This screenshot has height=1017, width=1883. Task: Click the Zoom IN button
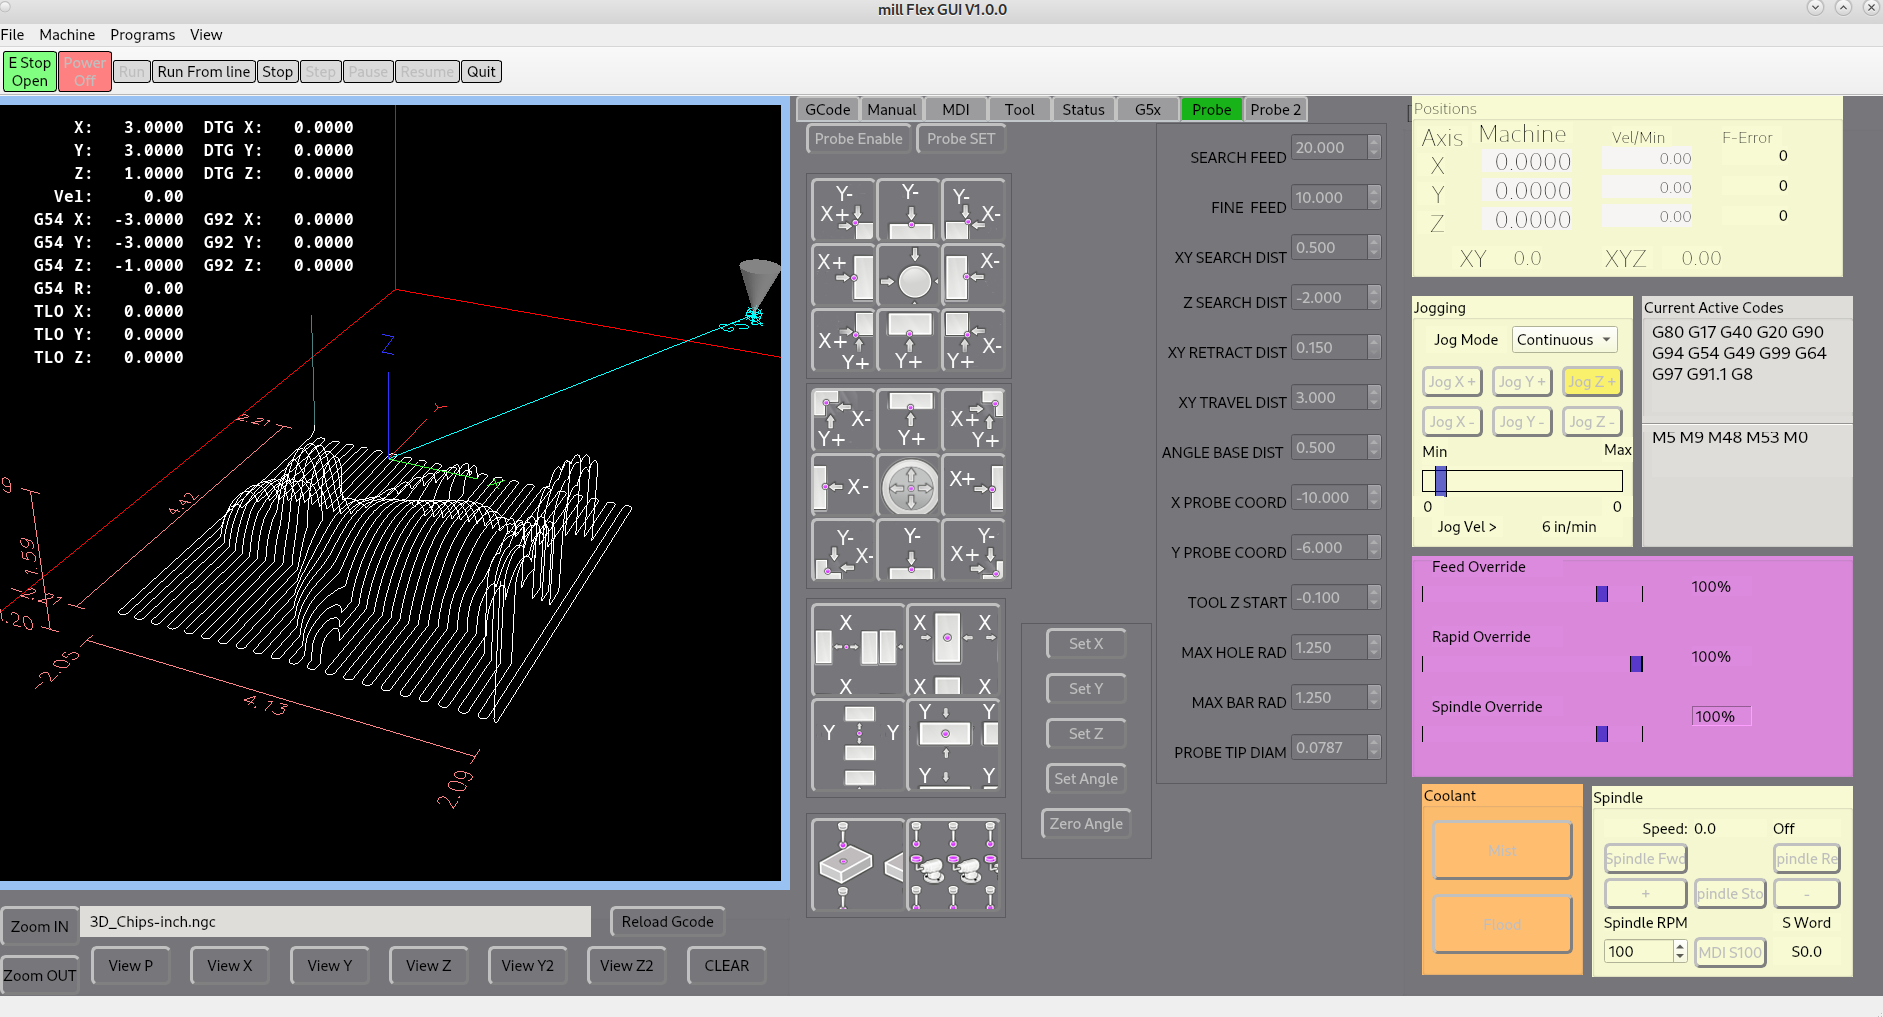(40, 927)
